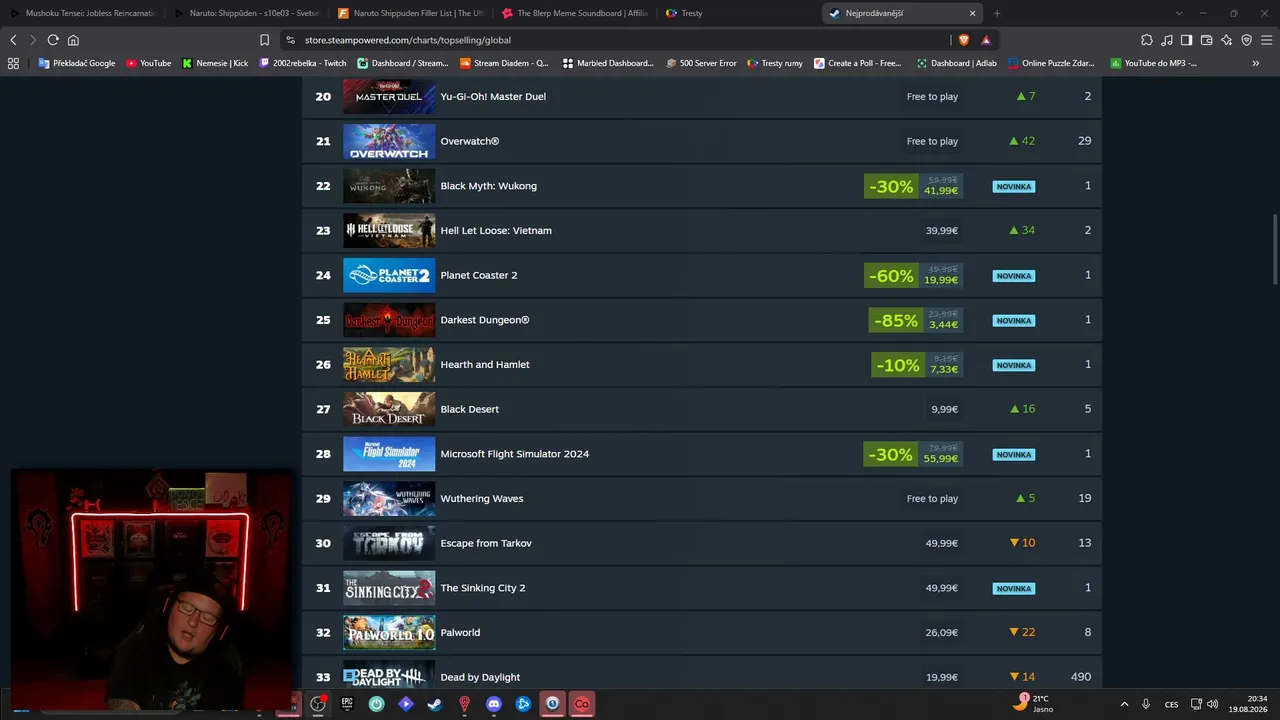Open the Yu-Gi-Oh! Master Duel thumbnail
The height and width of the screenshot is (720, 1280).
click(x=389, y=96)
